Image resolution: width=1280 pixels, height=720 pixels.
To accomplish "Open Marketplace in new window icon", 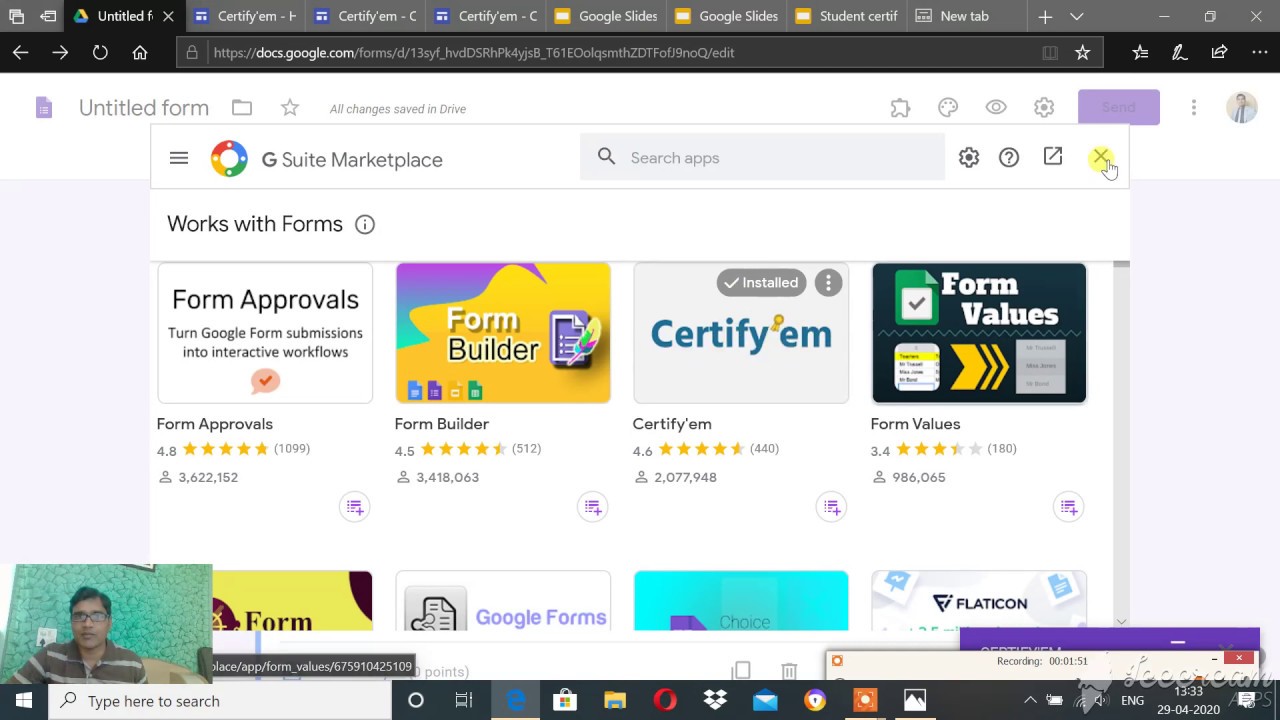I will [1053, 157].
